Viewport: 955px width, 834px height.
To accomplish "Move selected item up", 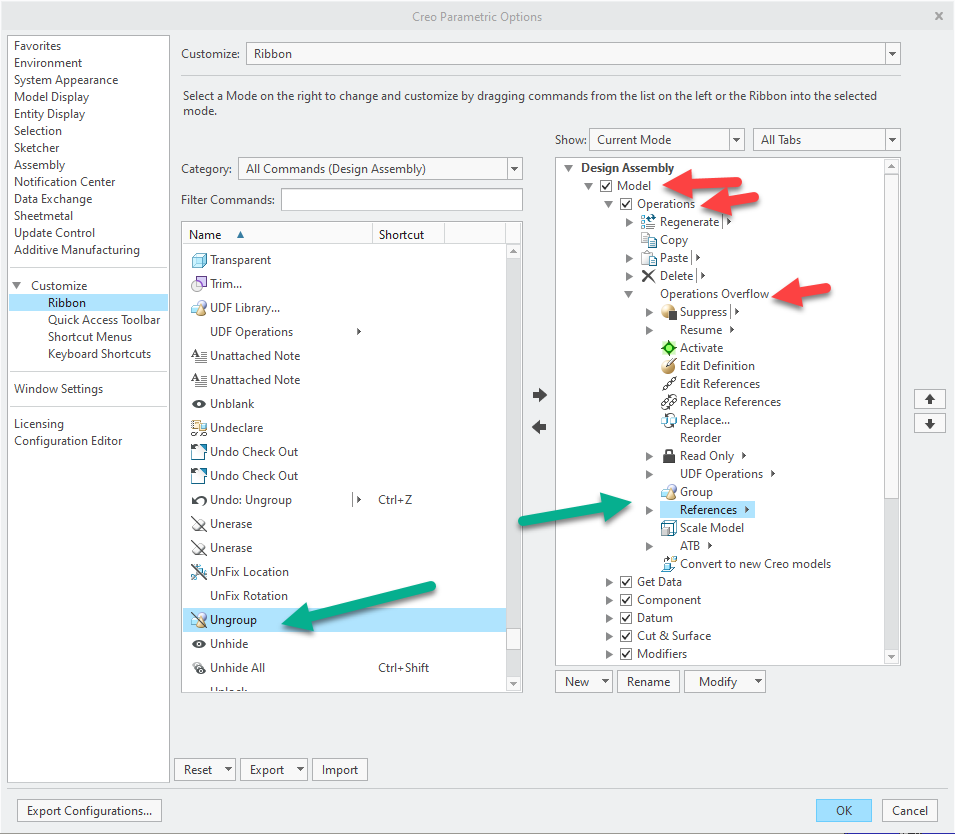I will pyautogui.click(x=929, y=399).
